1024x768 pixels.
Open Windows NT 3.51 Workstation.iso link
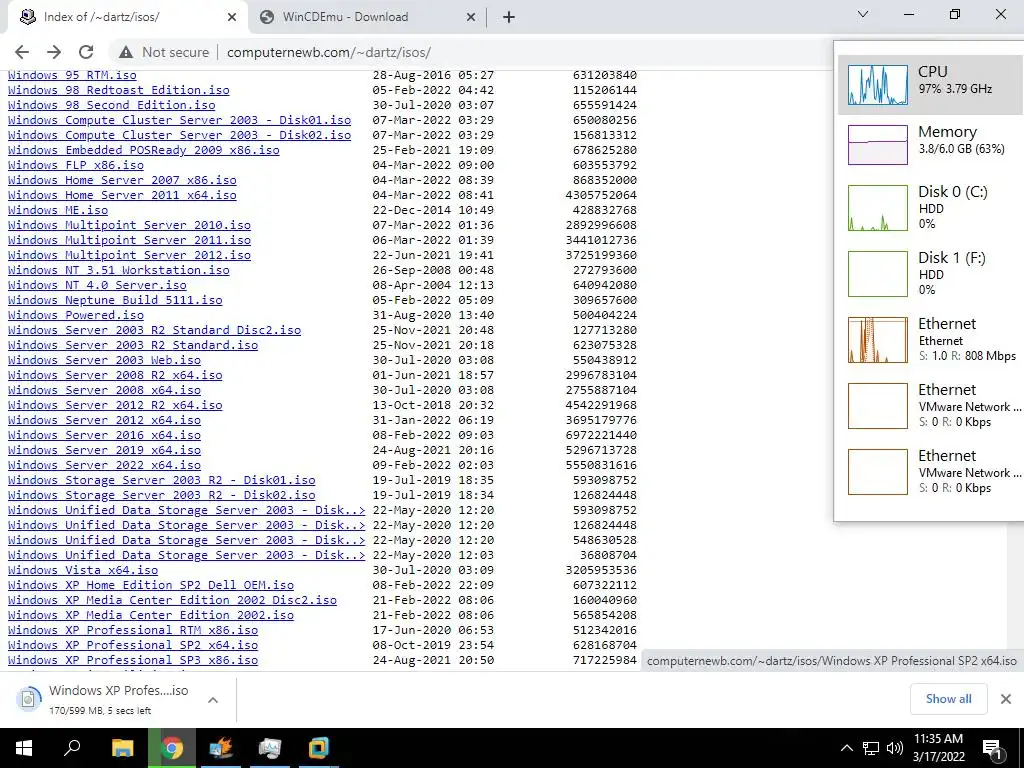click(118, 270)
